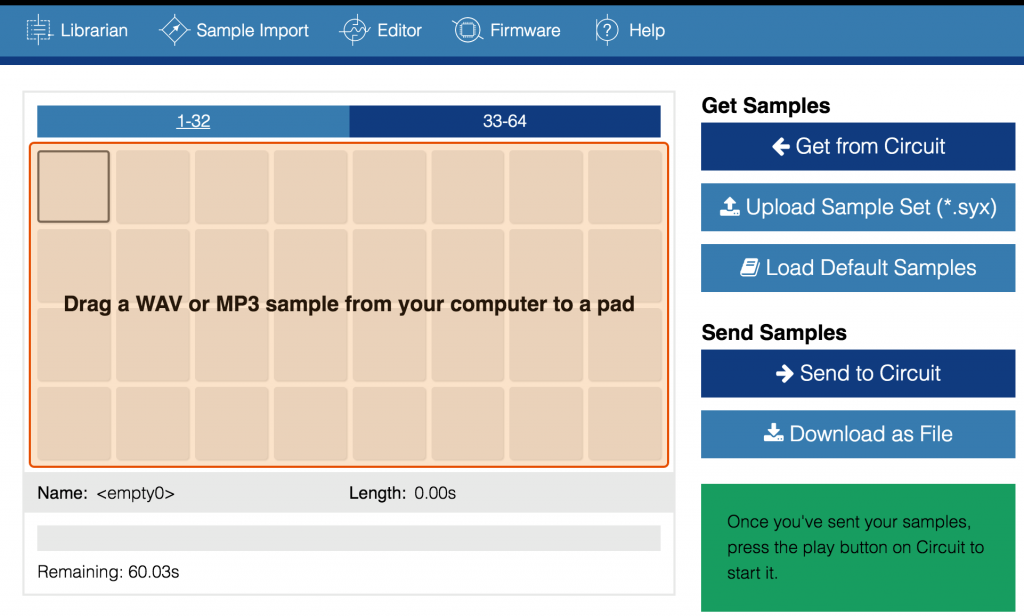The width and height of the screenshot is (1024, 616).
Task: Switch to the 33-64 pads tab
Action: tap(504, 121)
